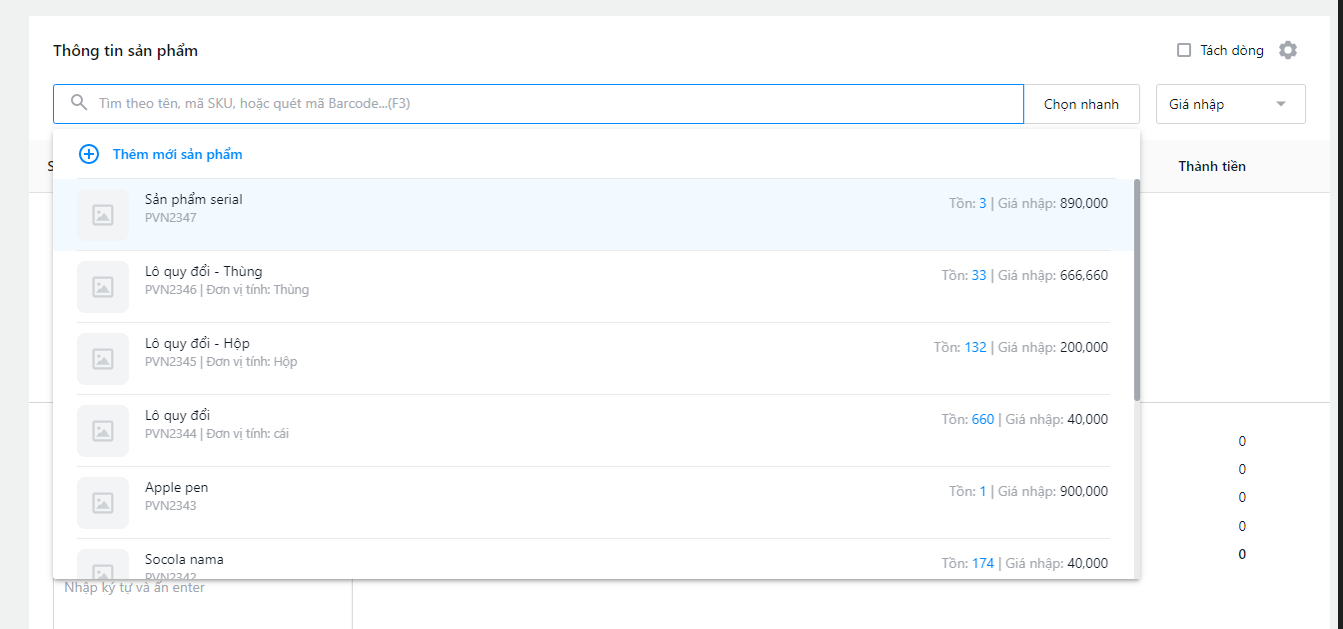Enable the Tách dòng checkbox
The image size is (1343, 629).
pos(1184,50)
